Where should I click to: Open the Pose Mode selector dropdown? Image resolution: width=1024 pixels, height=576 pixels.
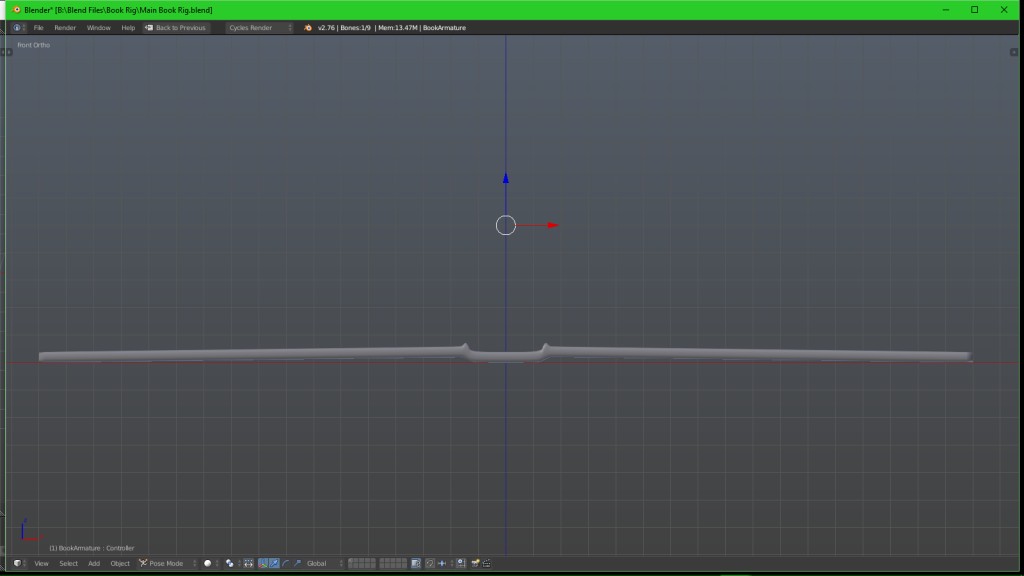(165, 563)
